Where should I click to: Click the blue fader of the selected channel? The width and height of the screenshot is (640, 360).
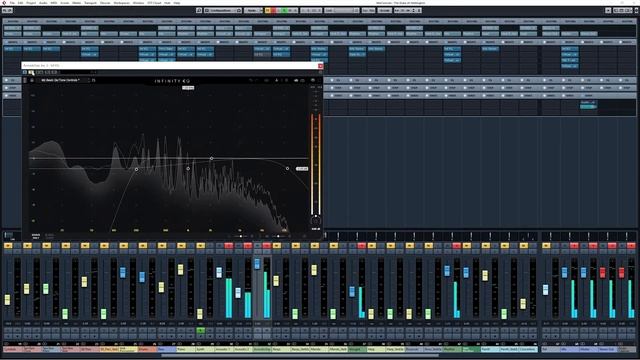(x=257, y=264)
